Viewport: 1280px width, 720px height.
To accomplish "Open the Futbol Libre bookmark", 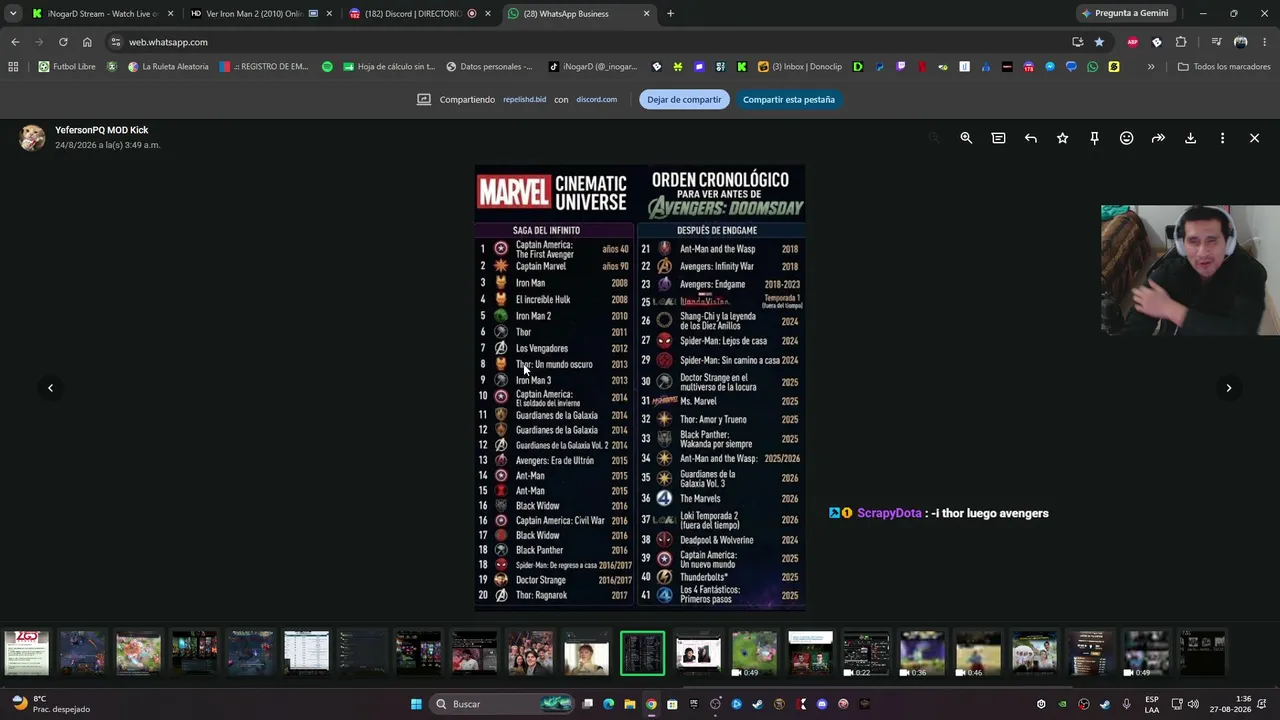I will pyautogui.click(x=67, y=67).
